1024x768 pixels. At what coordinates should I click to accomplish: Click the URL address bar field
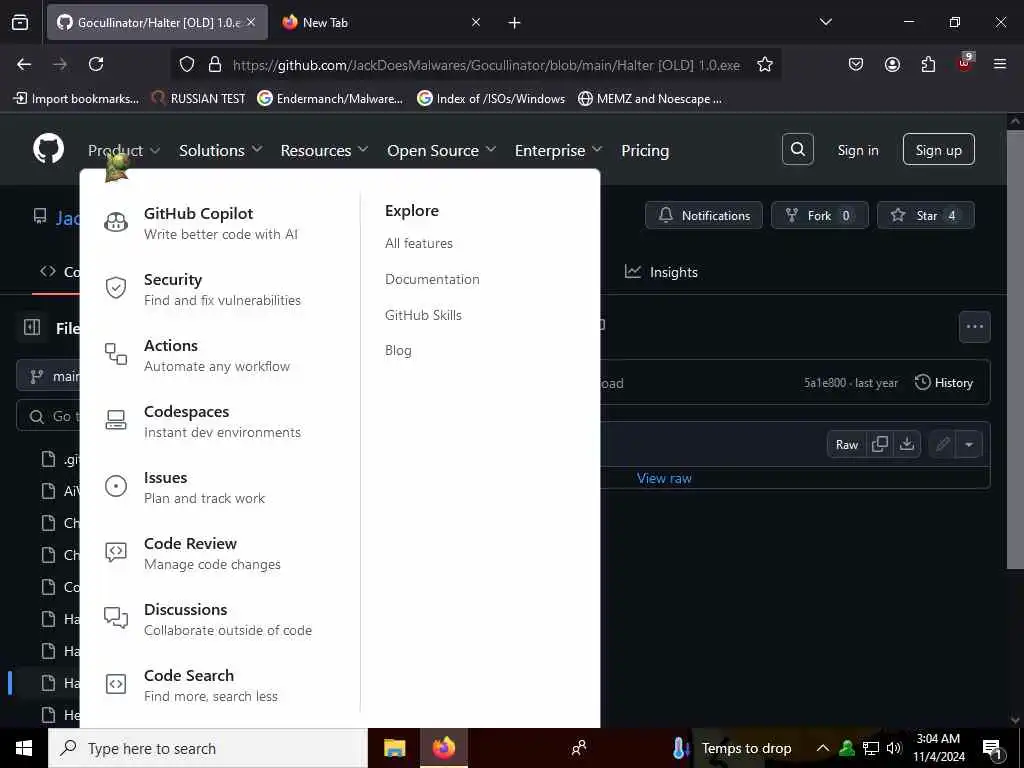[x=486, y=65]
